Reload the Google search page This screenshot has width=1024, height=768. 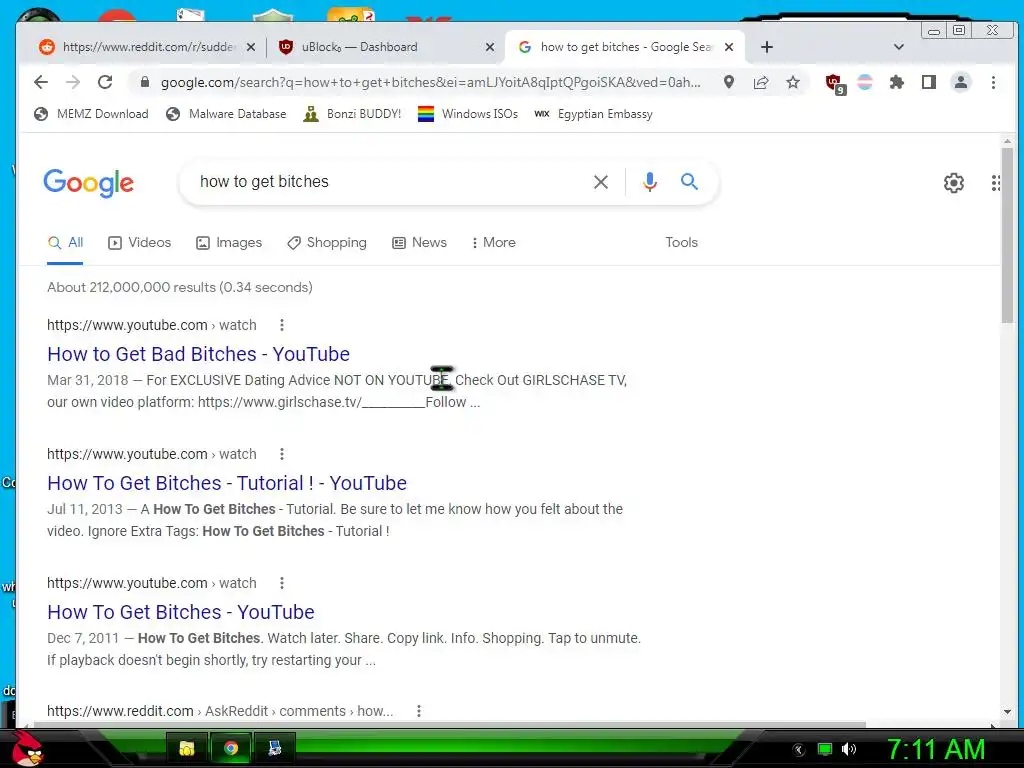tap(105, 82)
